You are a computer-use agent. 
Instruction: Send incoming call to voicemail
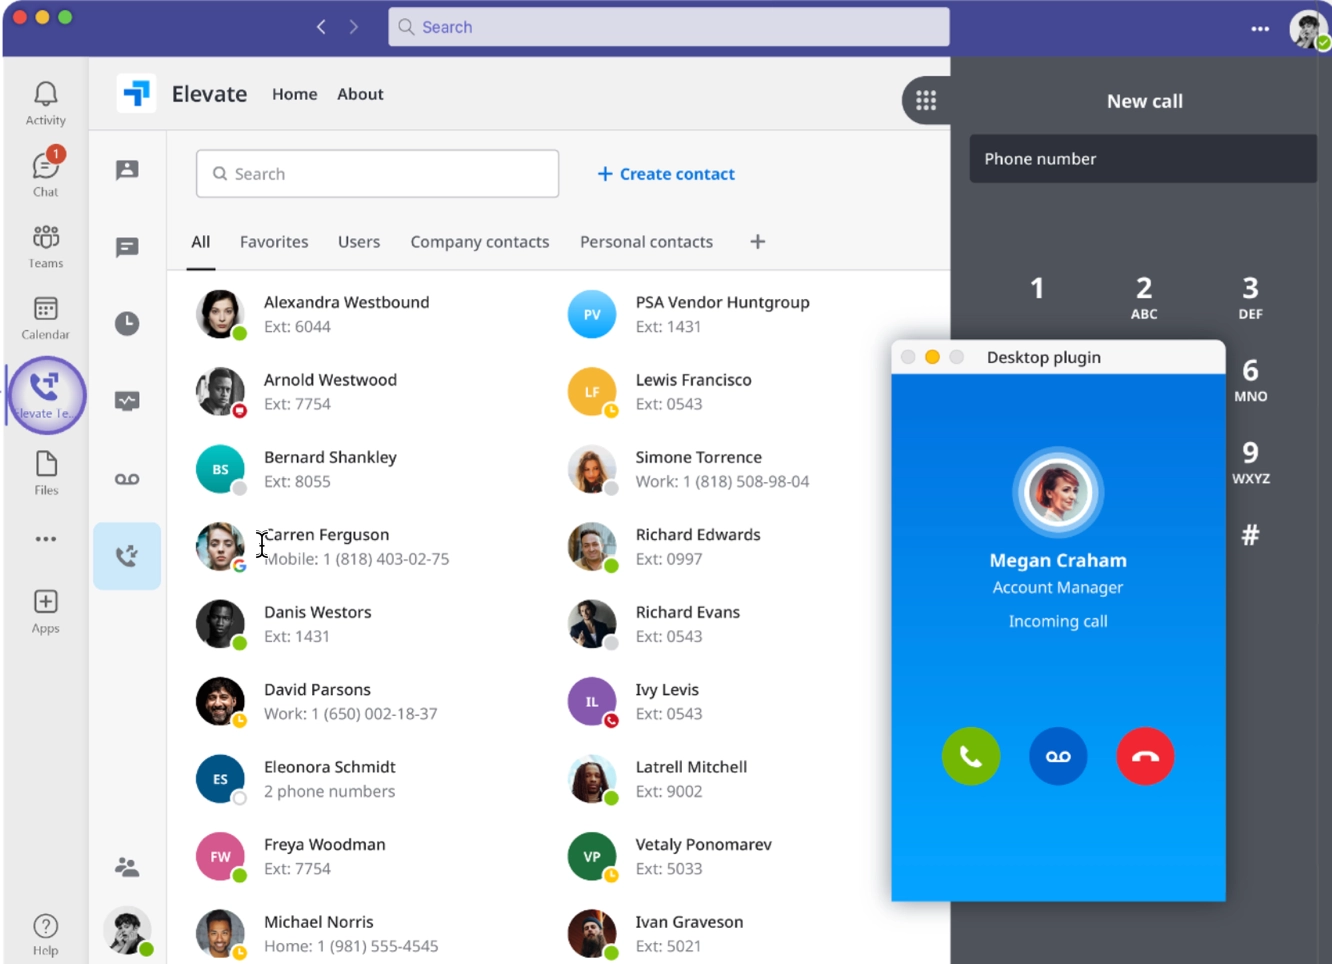point(1058,756)
